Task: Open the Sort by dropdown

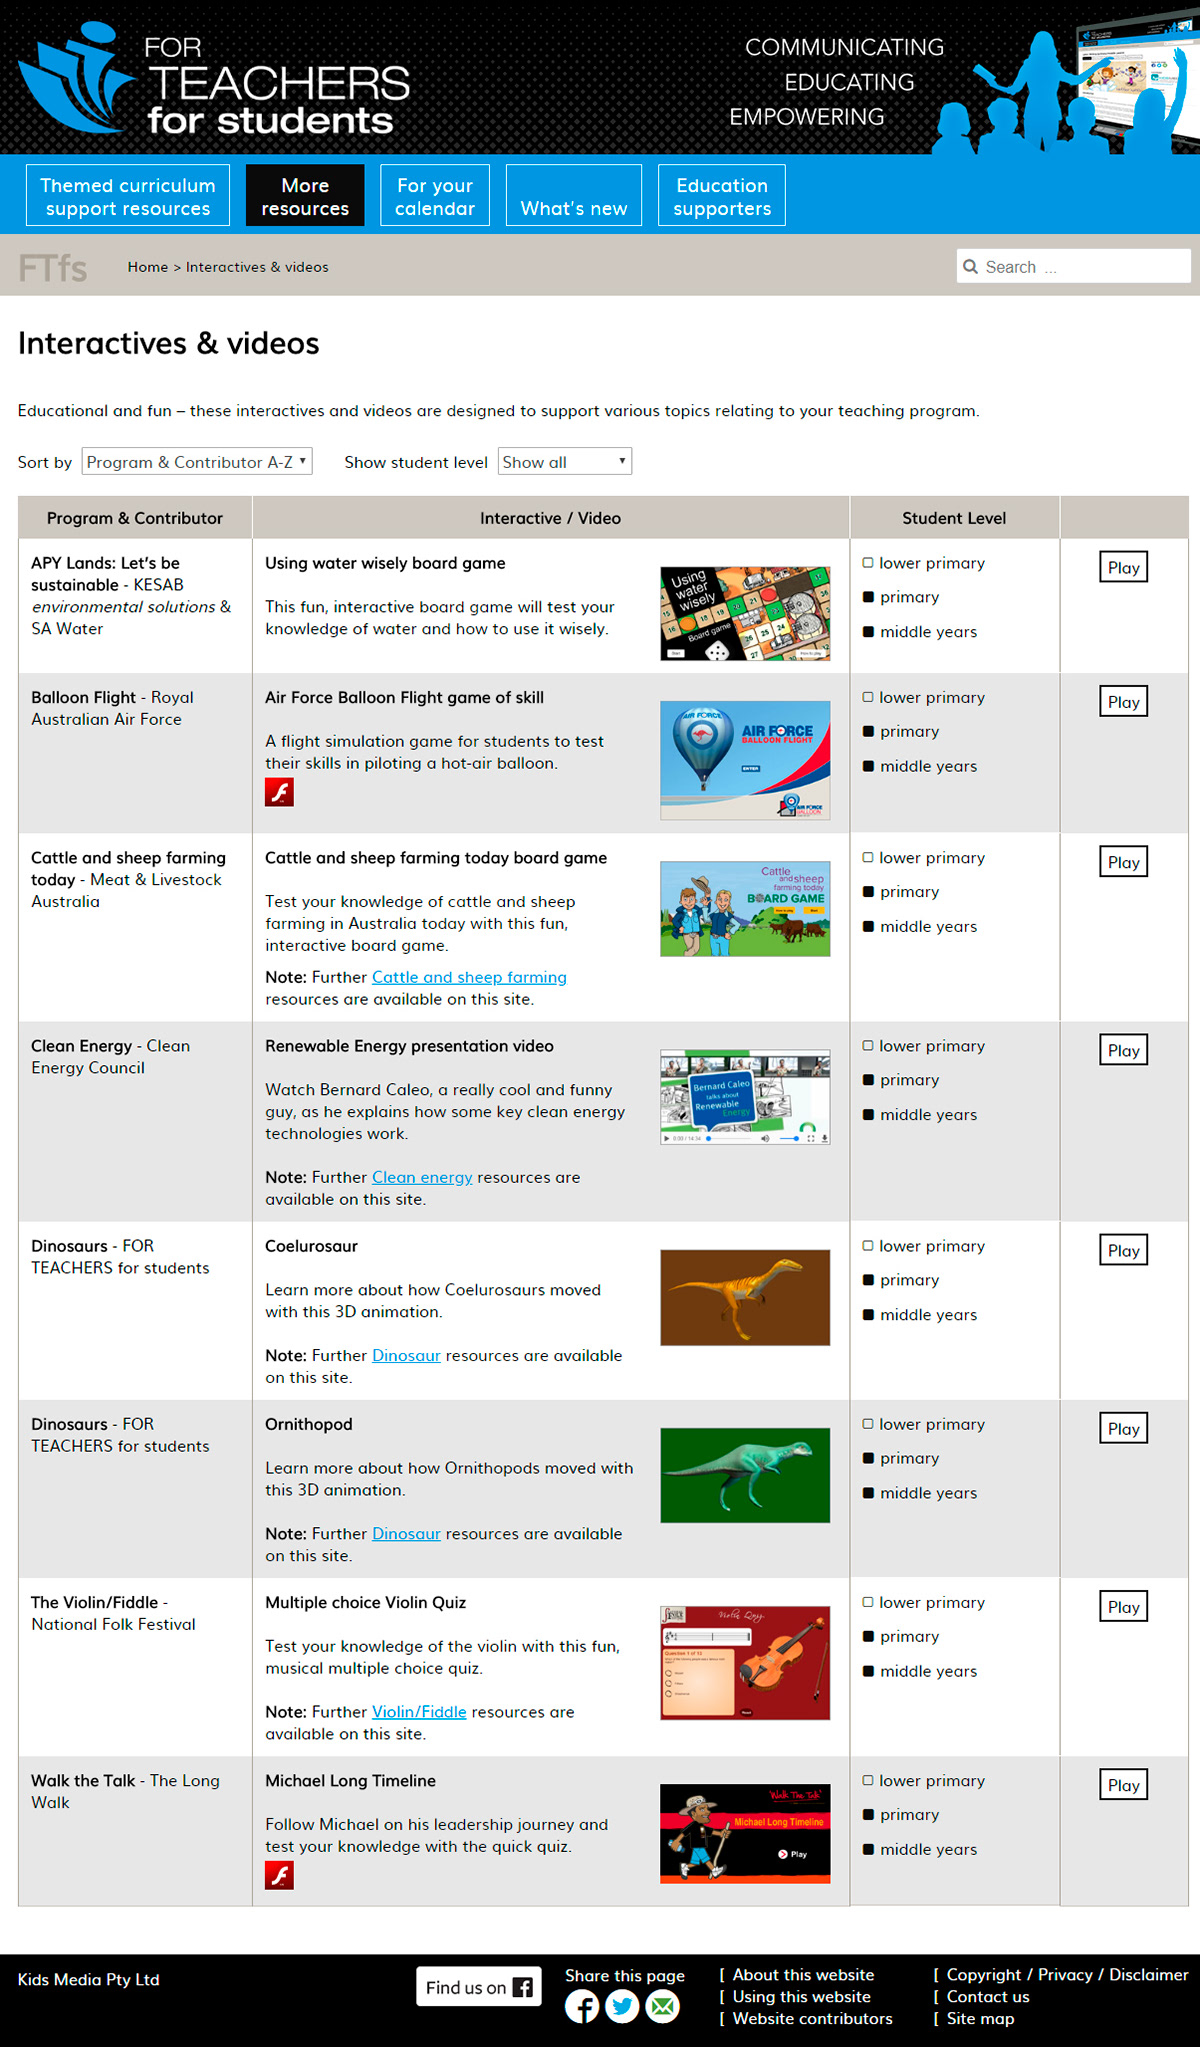Action: click(x=197, y=461)
